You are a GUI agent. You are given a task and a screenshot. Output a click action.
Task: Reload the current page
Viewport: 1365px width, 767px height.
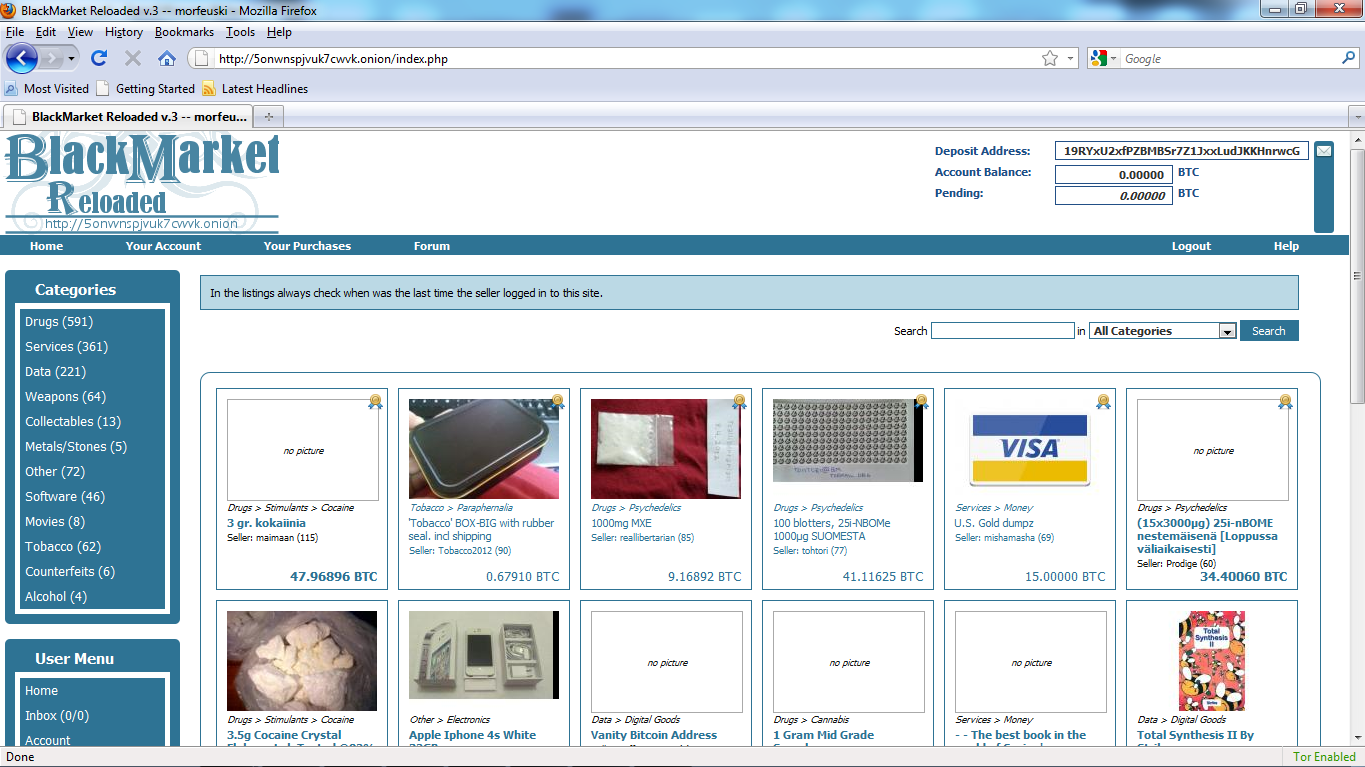(99, 58)
